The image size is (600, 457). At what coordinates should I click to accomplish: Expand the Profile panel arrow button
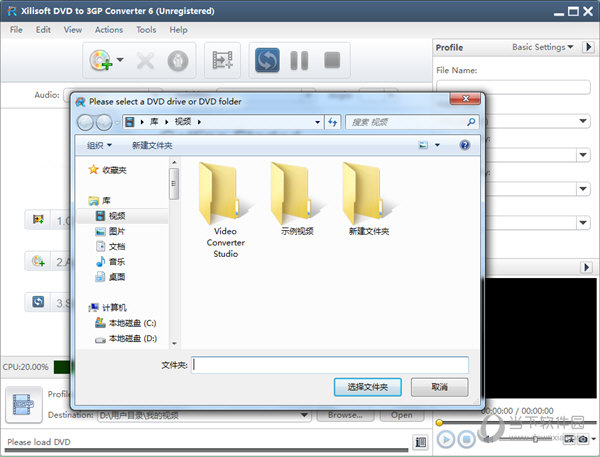[x=588, y=47]
